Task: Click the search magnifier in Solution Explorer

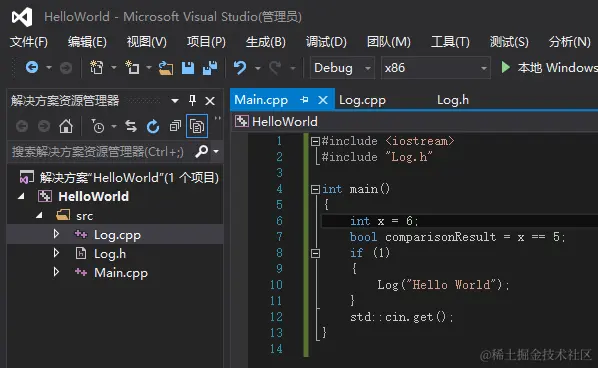Action: pos(201,151)
